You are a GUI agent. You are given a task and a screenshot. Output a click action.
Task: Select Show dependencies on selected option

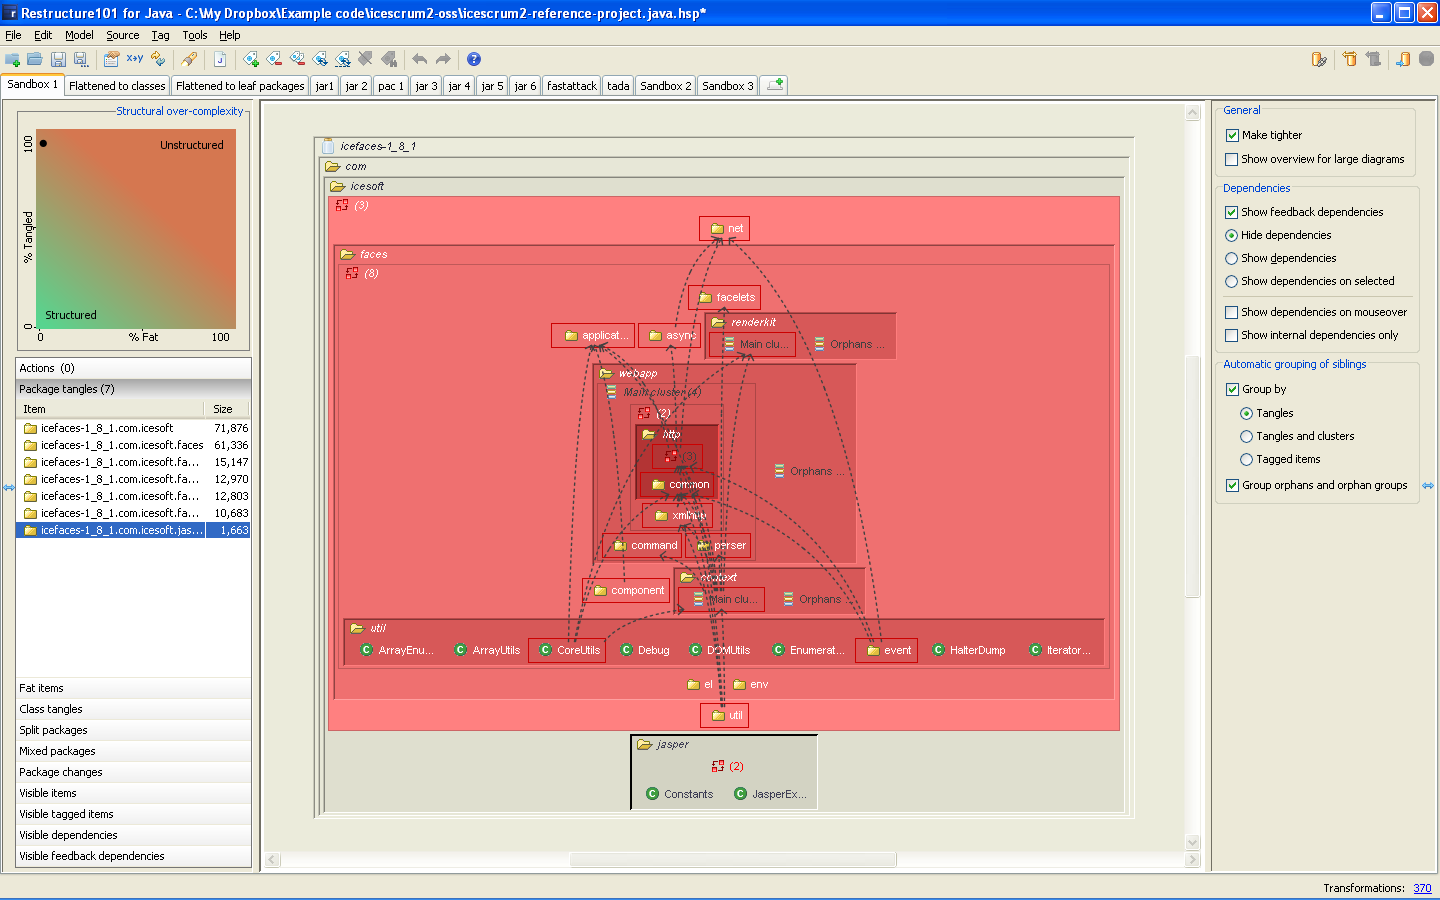click(1232, 282)
